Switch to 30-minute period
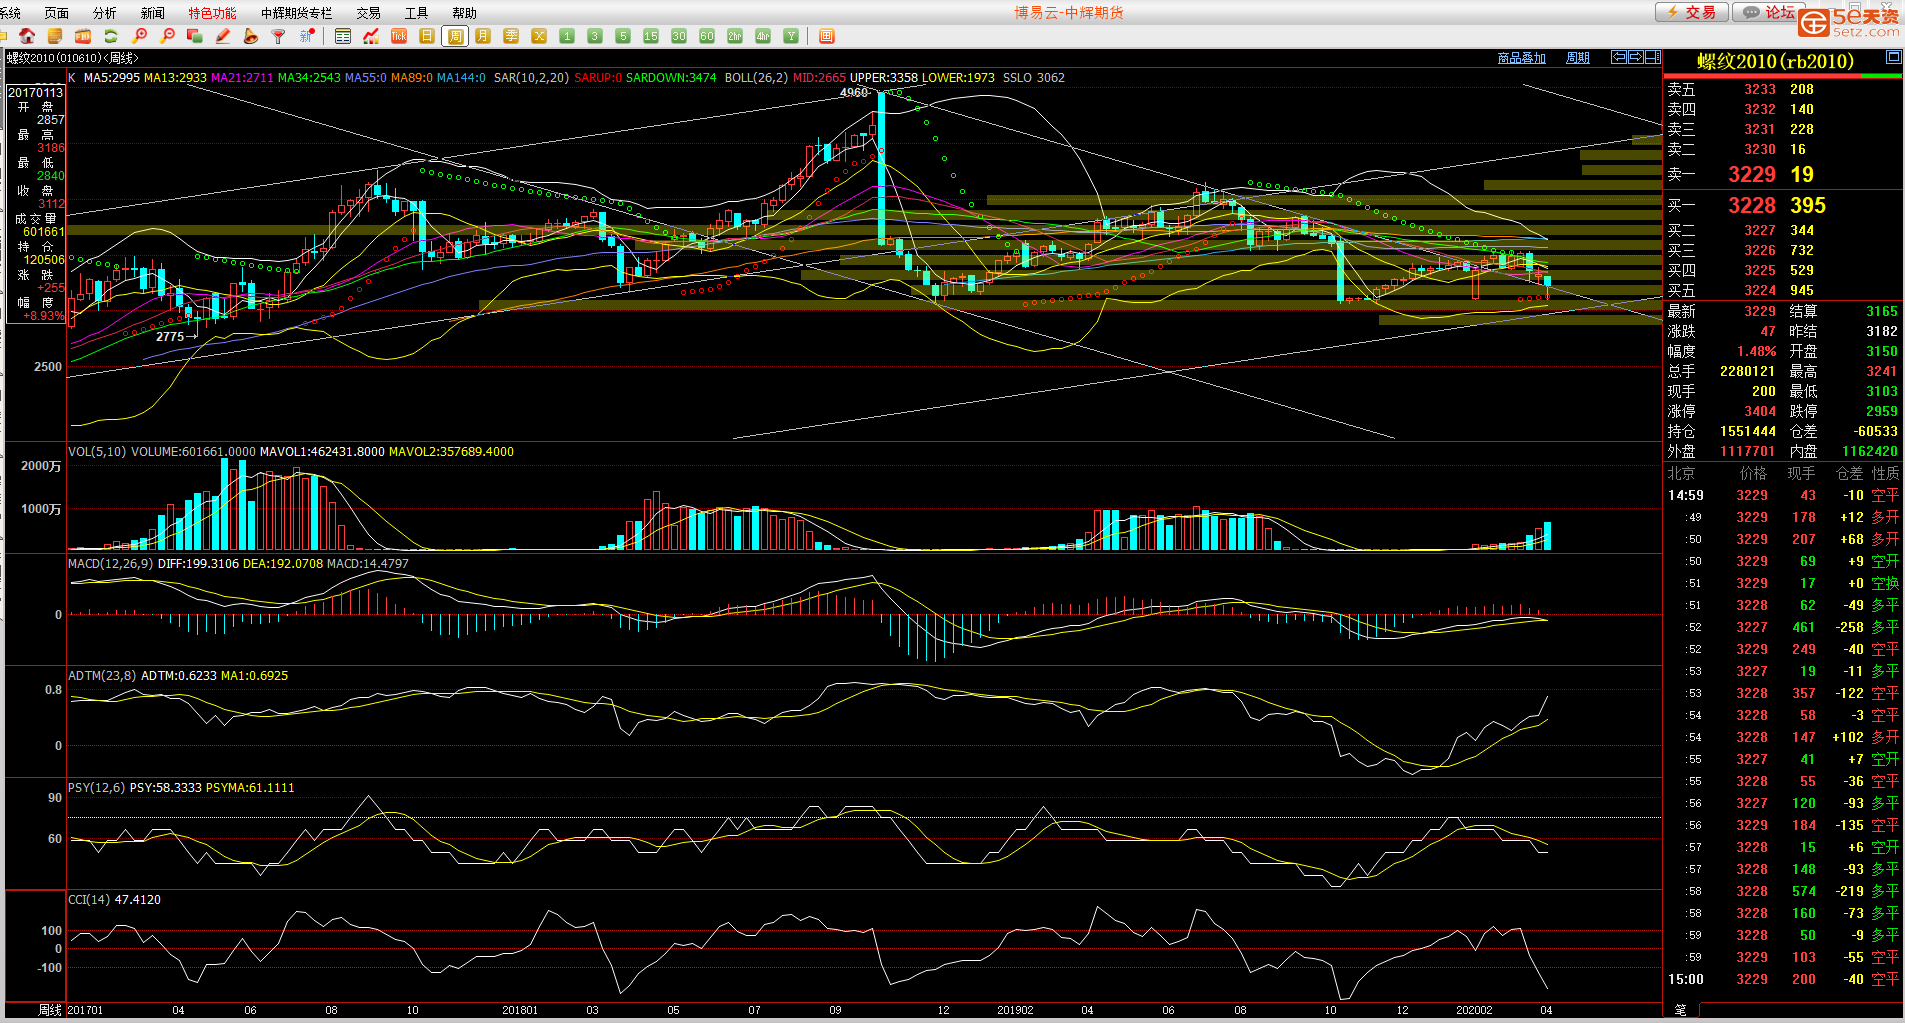 pos(679,36)
